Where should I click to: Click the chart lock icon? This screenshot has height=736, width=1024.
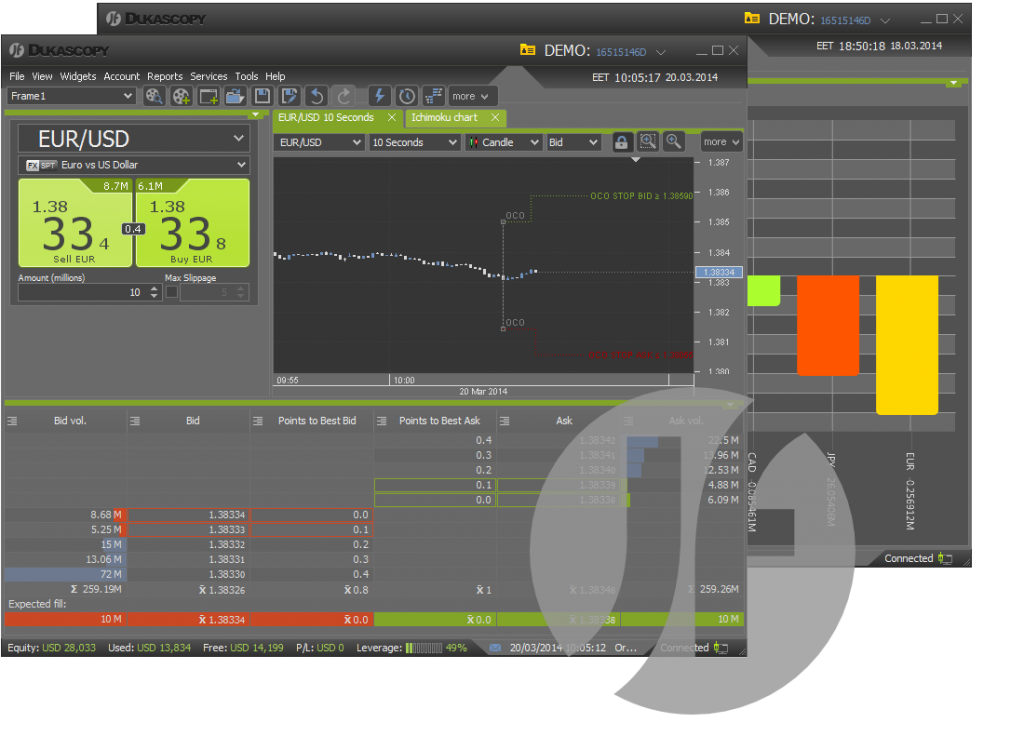pos(621,143)
